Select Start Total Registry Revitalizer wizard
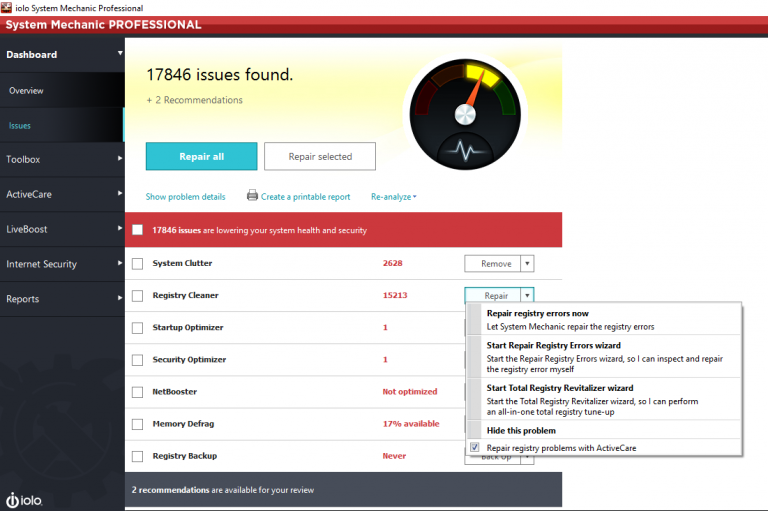The width and height of the screenshot is (768, 511). (x=604, y=399)
